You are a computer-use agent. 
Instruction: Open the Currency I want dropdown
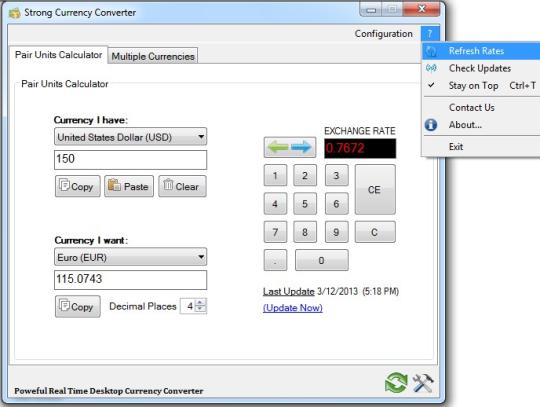tap(131, 257)
